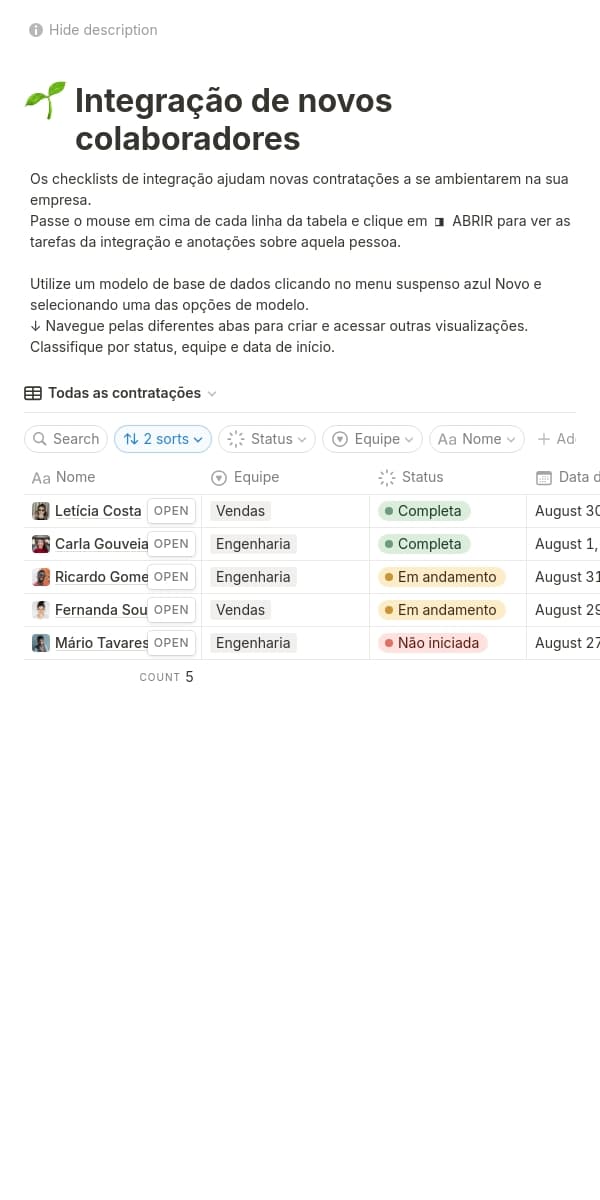
Task: Click the seedling page icon
Action: [46, 101]
